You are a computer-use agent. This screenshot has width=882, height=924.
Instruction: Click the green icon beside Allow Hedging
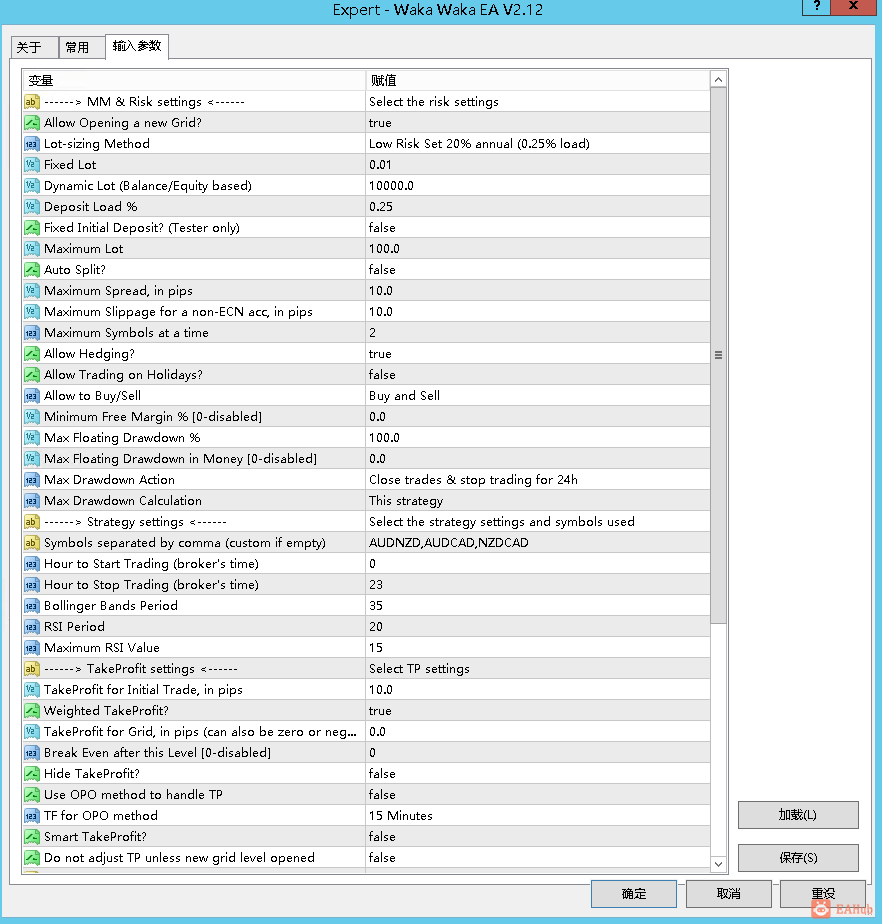(x=32, y=354)
